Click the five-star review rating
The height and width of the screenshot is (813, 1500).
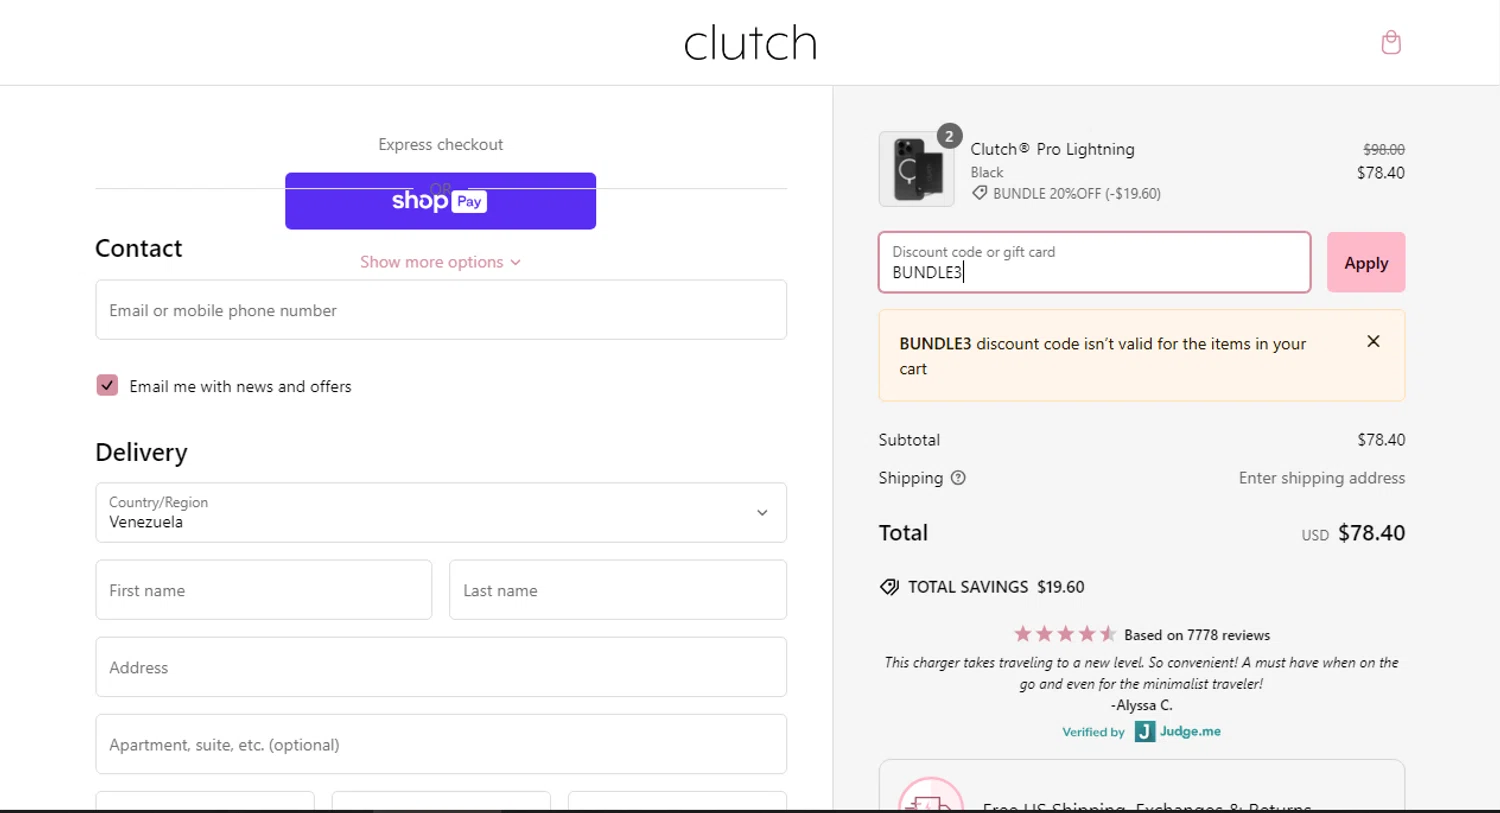click(1064, 634)
